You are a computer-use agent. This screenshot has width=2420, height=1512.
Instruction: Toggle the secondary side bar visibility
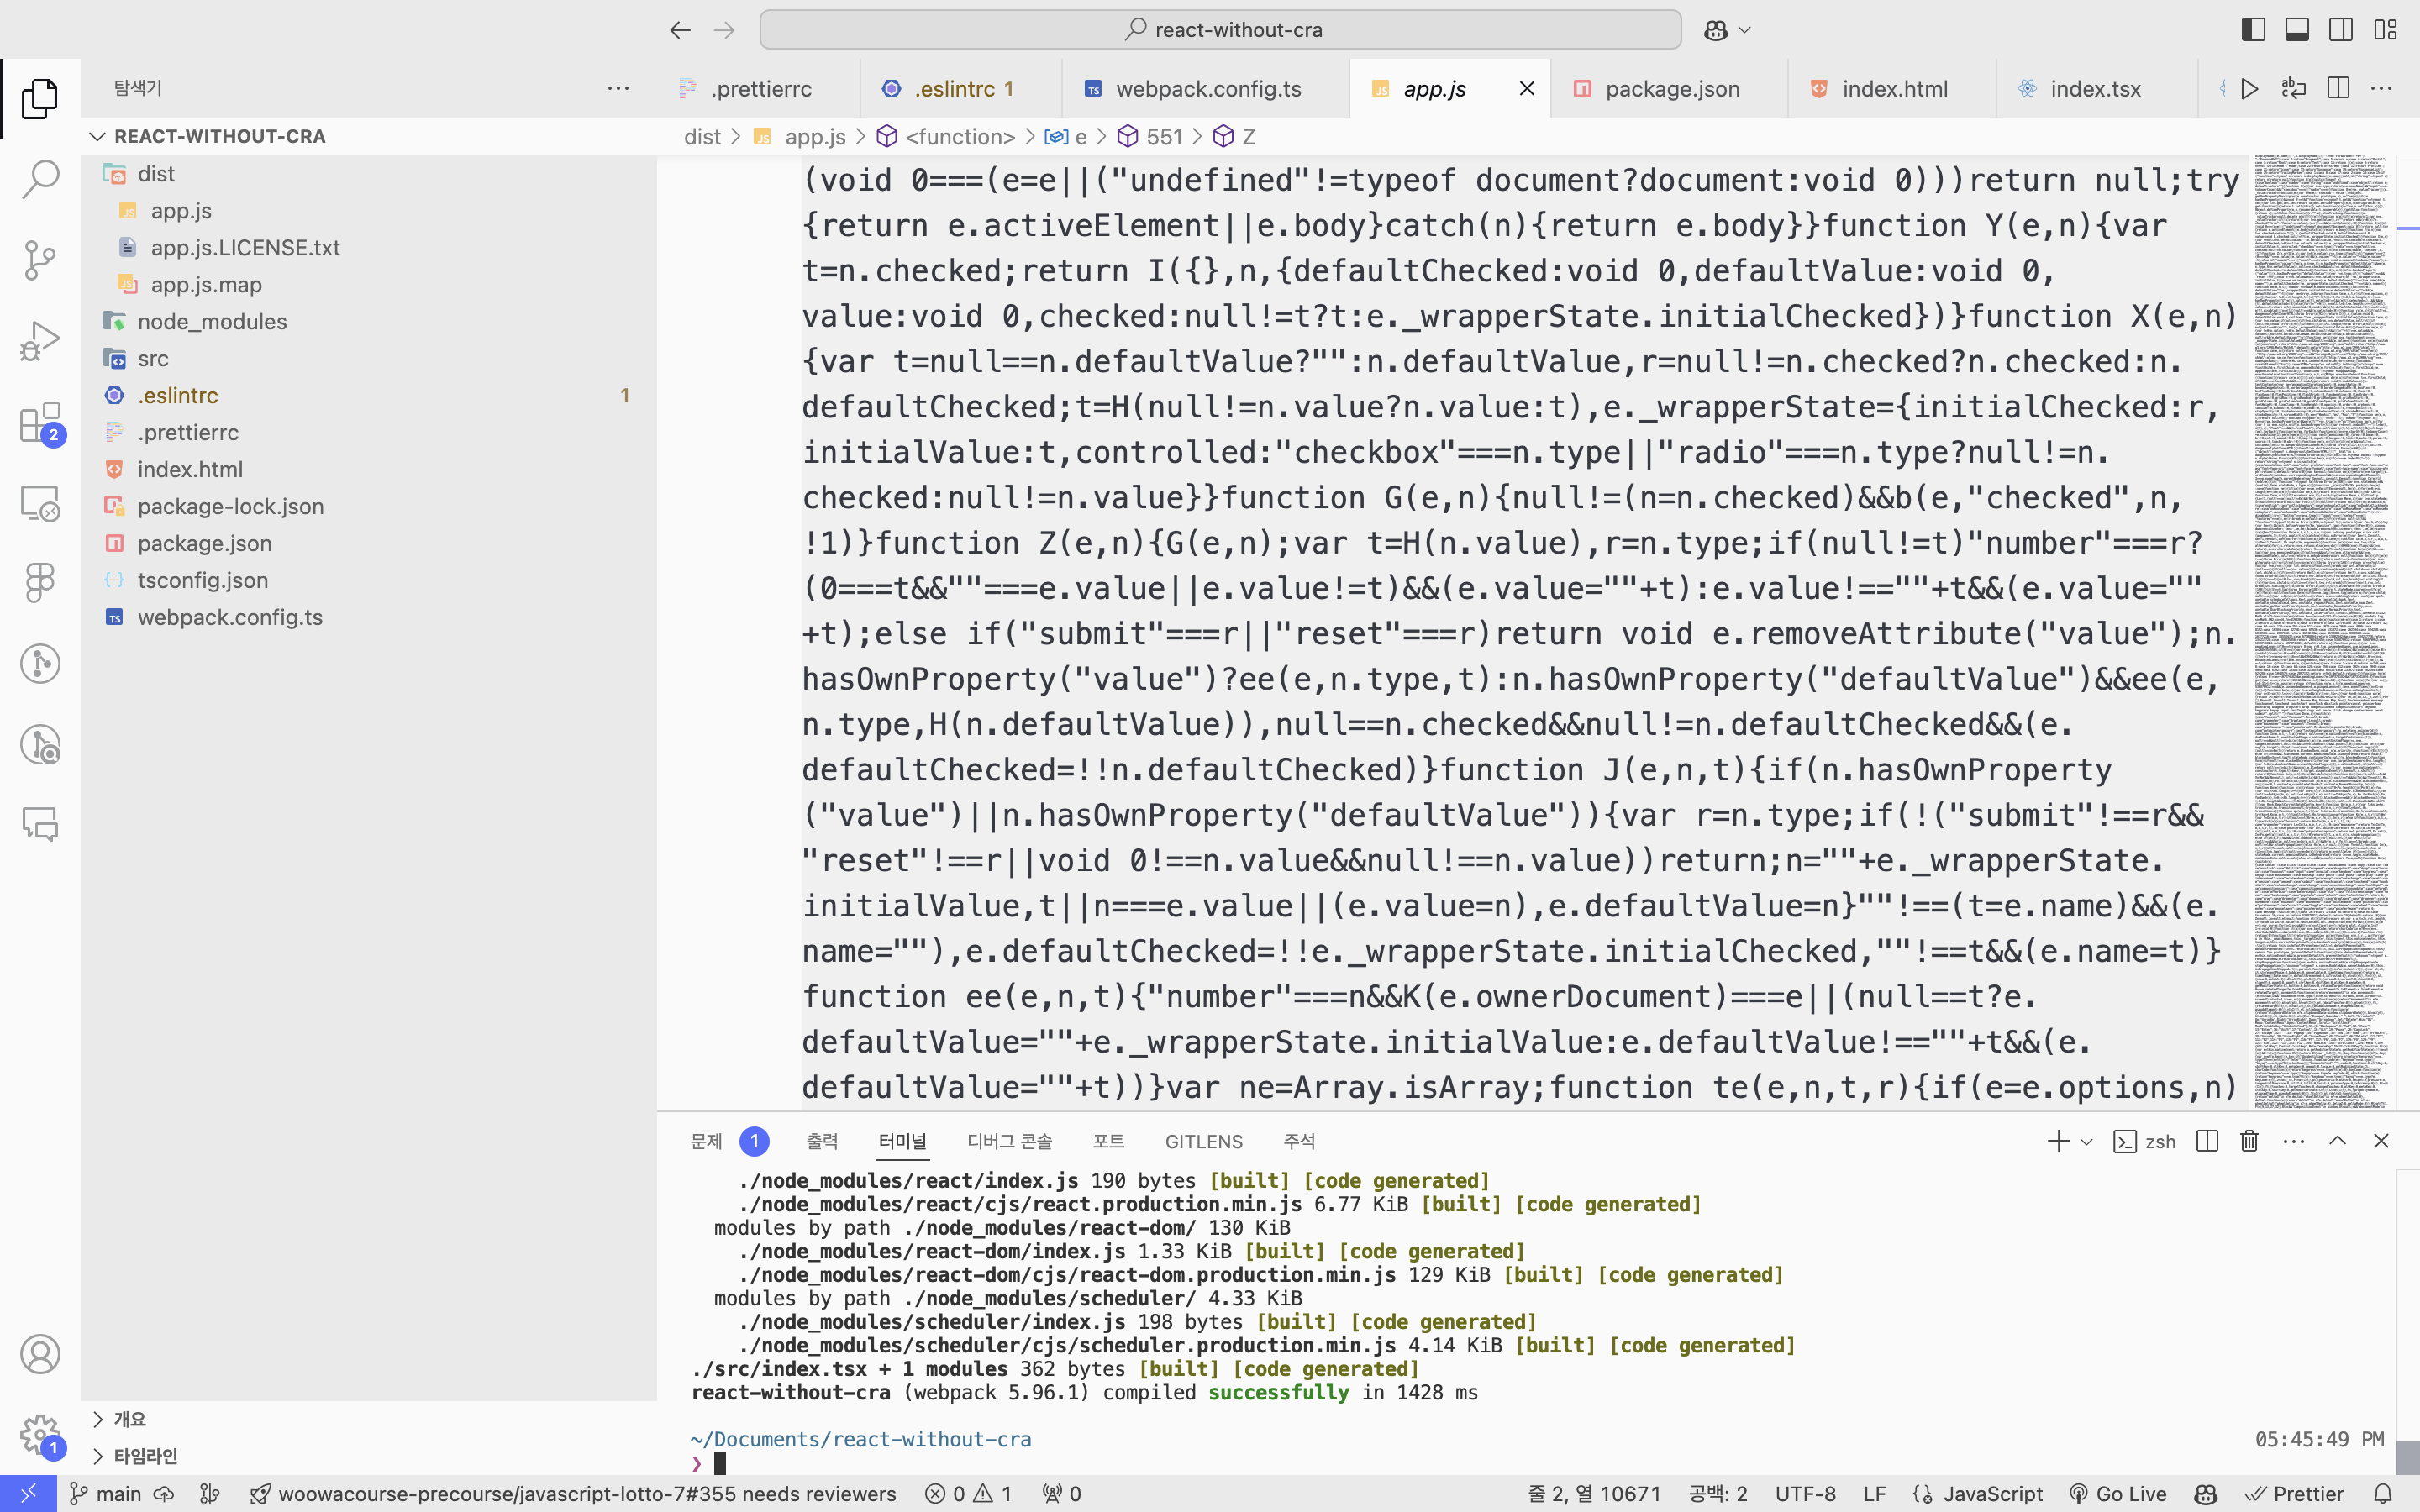[2341, 30]
